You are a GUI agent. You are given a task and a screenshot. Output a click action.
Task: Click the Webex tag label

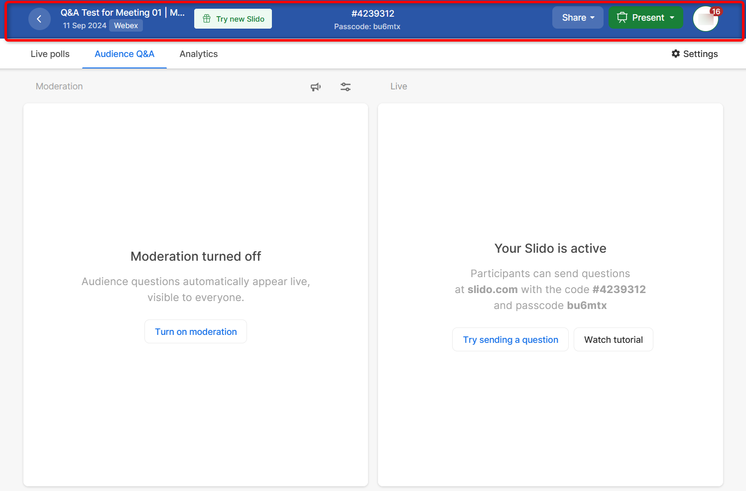[126, 26]
